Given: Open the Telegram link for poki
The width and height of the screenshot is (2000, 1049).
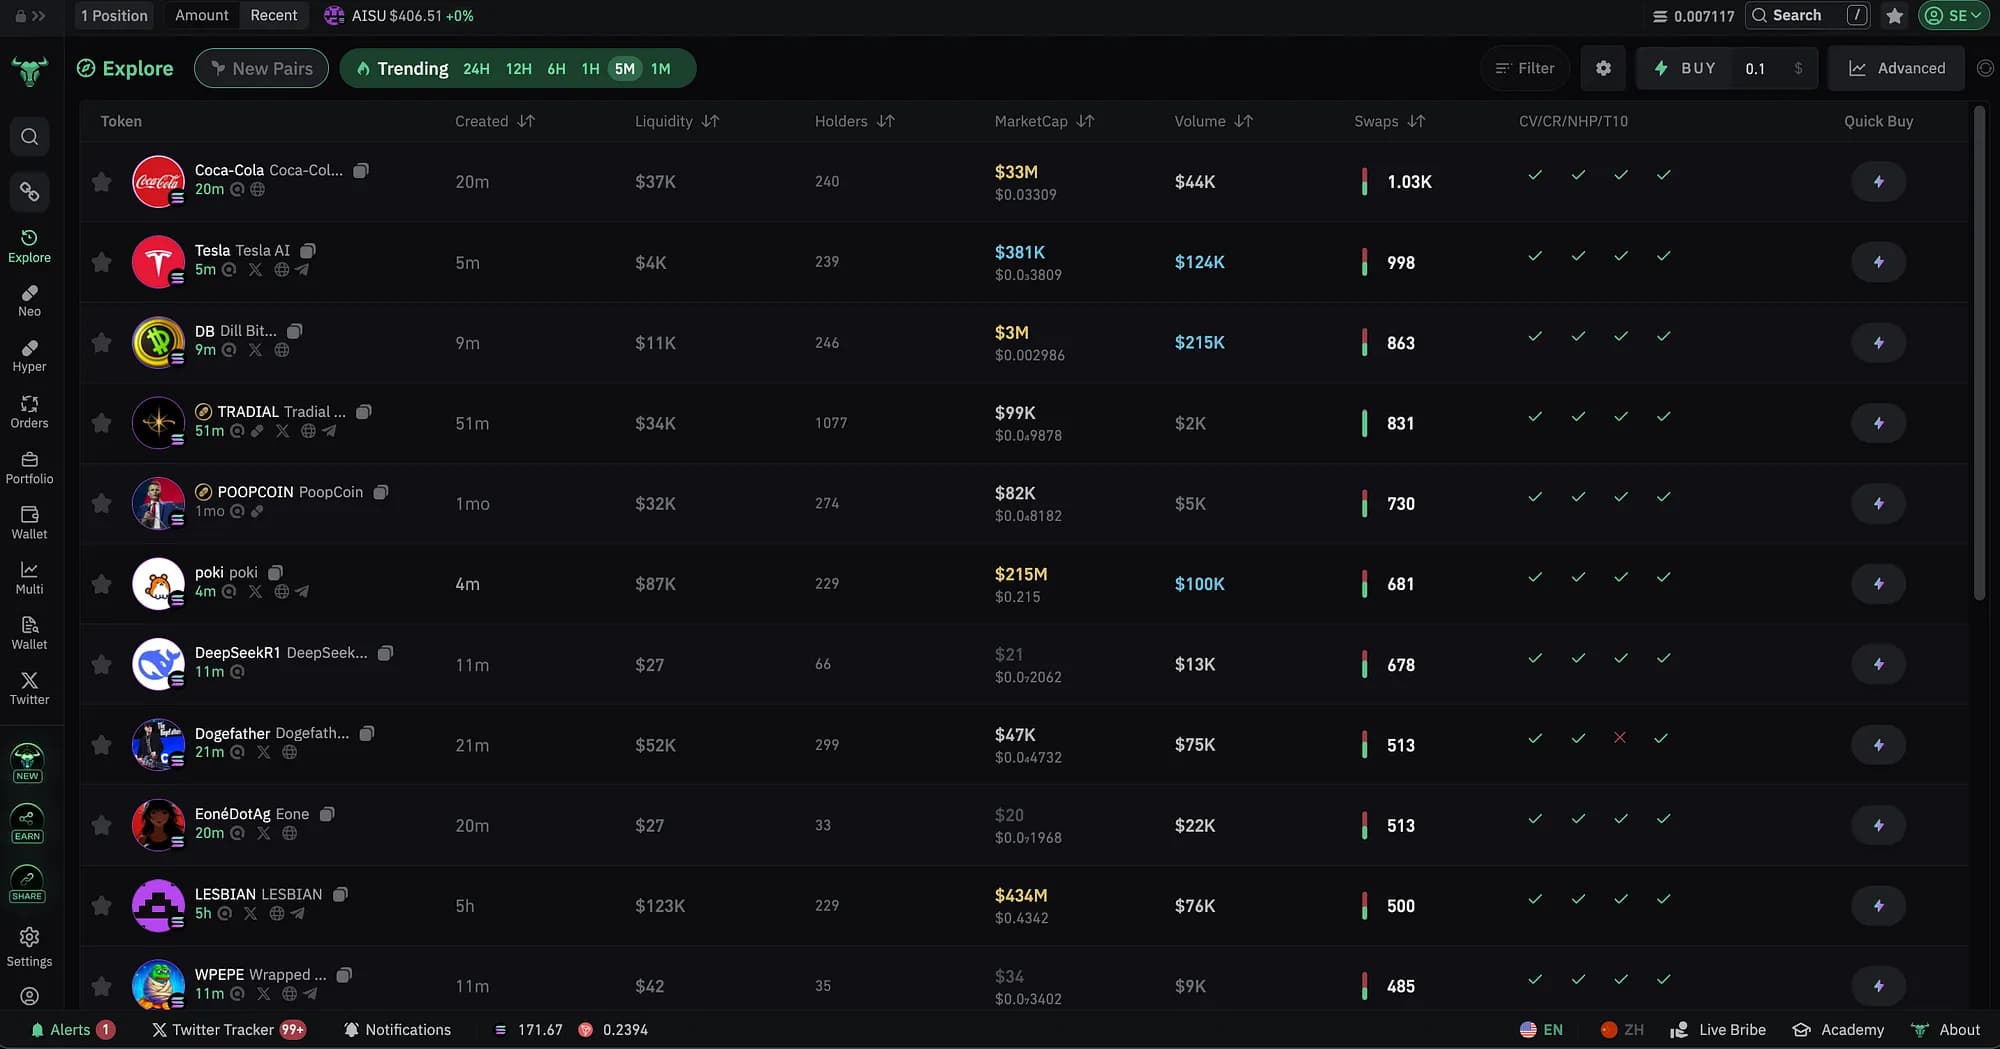Looking at the screenshot, I should tap(302, 592).
